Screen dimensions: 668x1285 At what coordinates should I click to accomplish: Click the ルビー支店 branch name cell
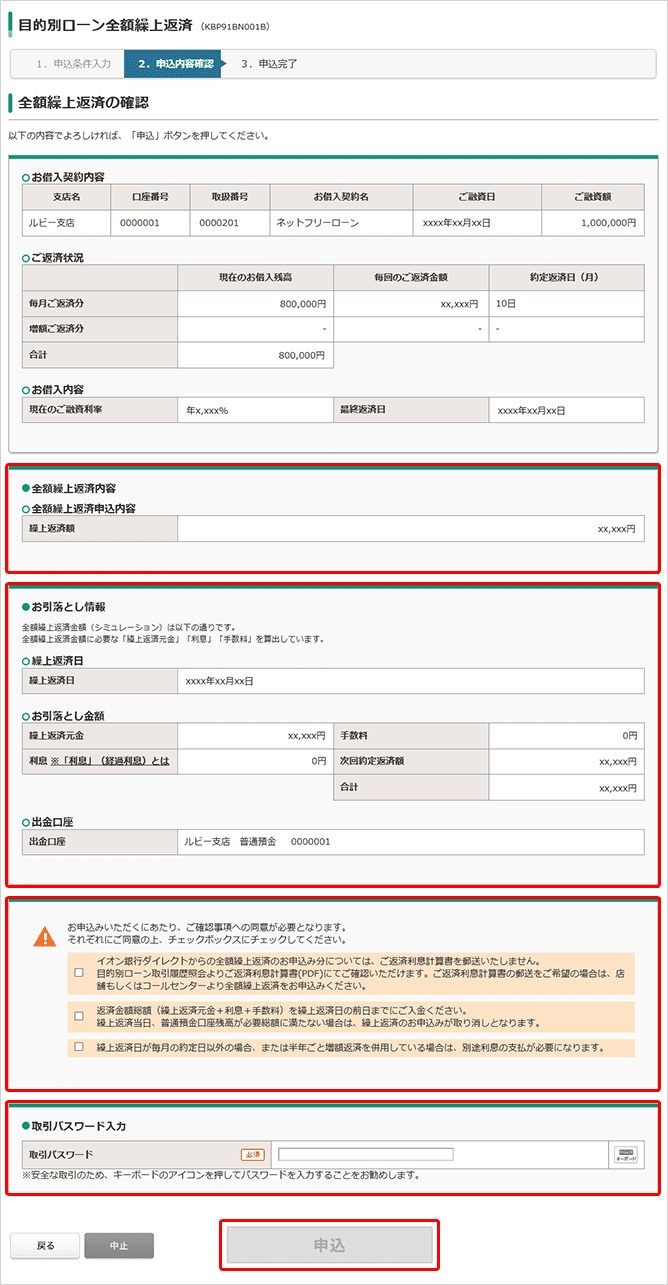[x=67, y=223]
